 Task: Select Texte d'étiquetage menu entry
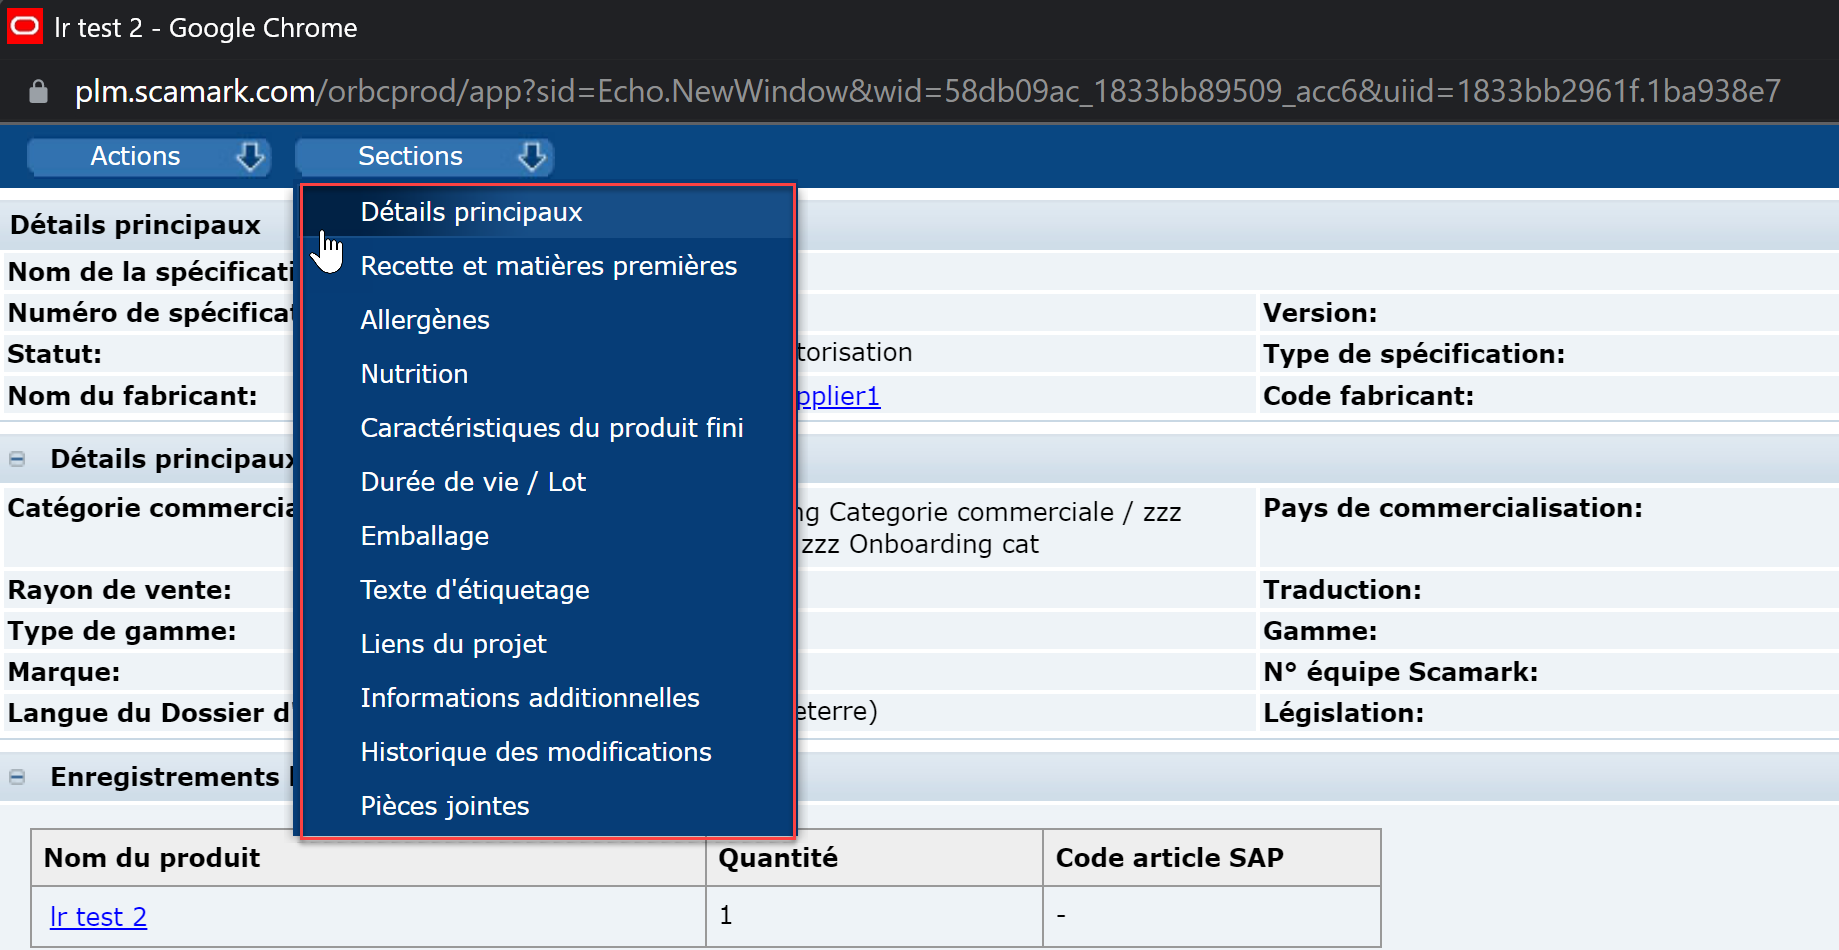[x=547, y=590]
